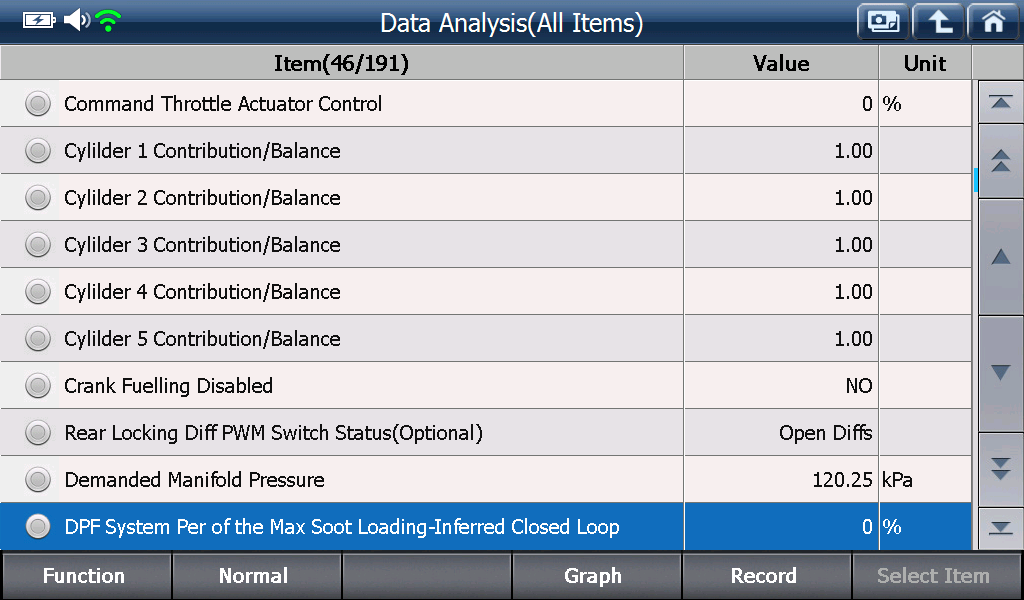Toggle Cylilder 3 Contribution/Balance radio button

pos(38,245)
